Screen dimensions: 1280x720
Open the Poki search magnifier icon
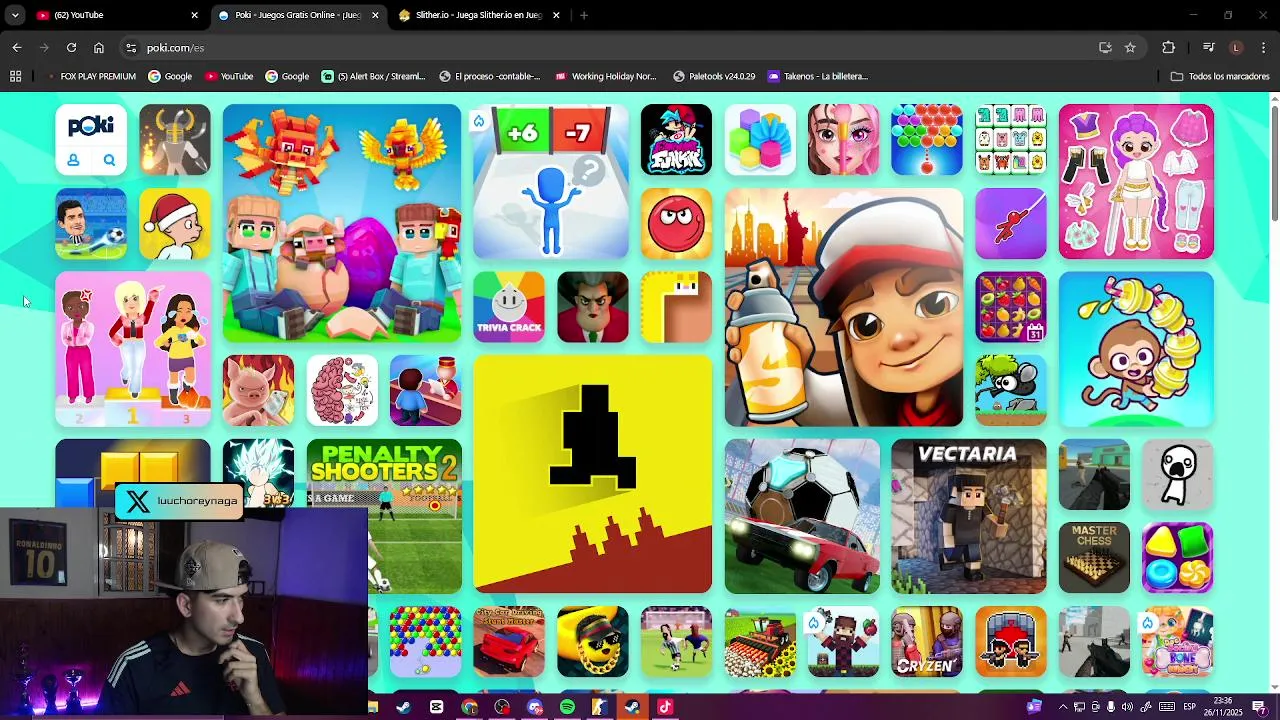click(109, 160)
